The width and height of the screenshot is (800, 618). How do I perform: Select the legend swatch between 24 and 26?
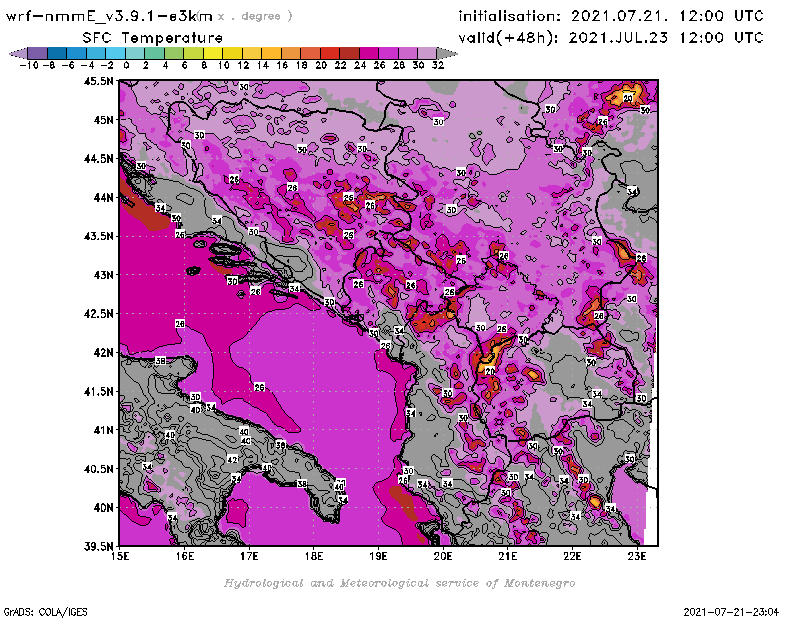pos(369,53)
